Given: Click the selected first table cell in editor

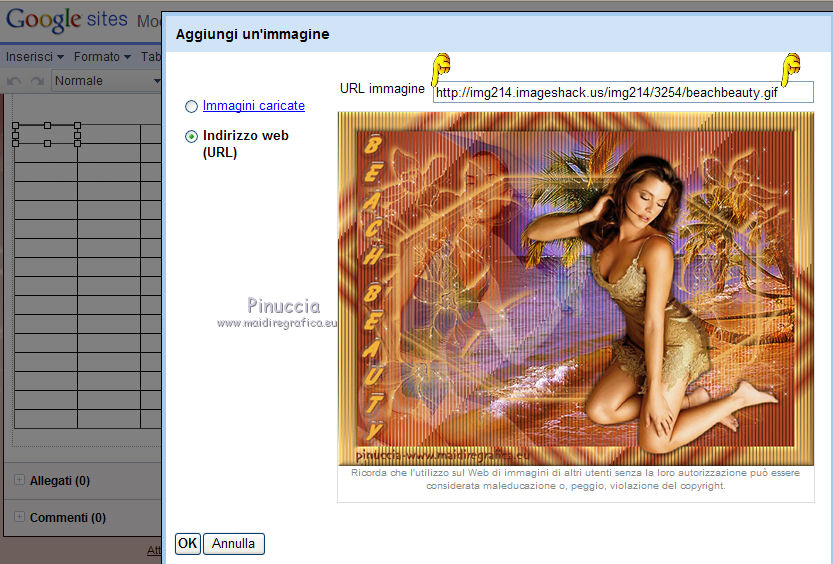Looking at the screenshot, I should pos(46,134).
